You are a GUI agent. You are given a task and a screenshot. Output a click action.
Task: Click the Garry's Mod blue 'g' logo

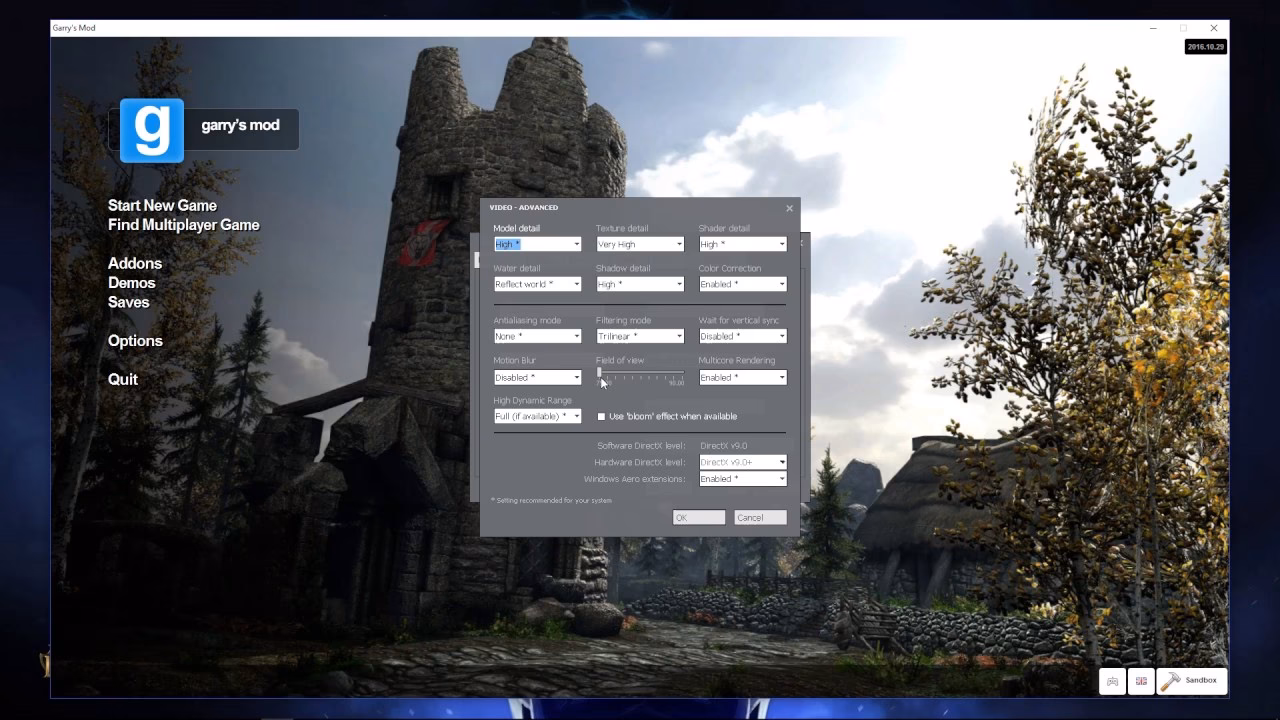(152, 130)
